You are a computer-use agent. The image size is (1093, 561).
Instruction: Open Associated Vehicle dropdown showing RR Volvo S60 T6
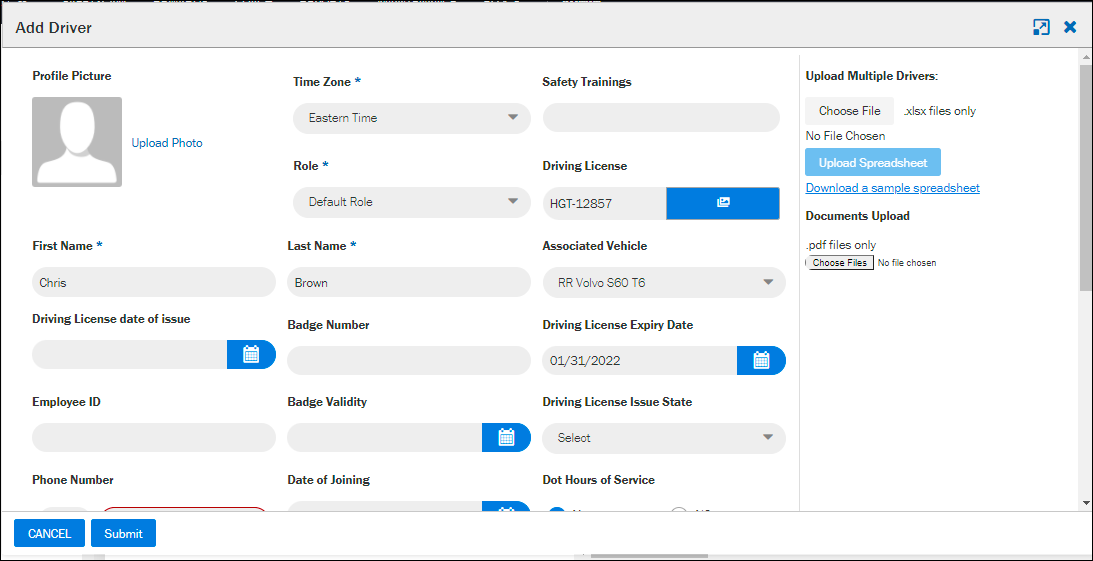(664, 283)
